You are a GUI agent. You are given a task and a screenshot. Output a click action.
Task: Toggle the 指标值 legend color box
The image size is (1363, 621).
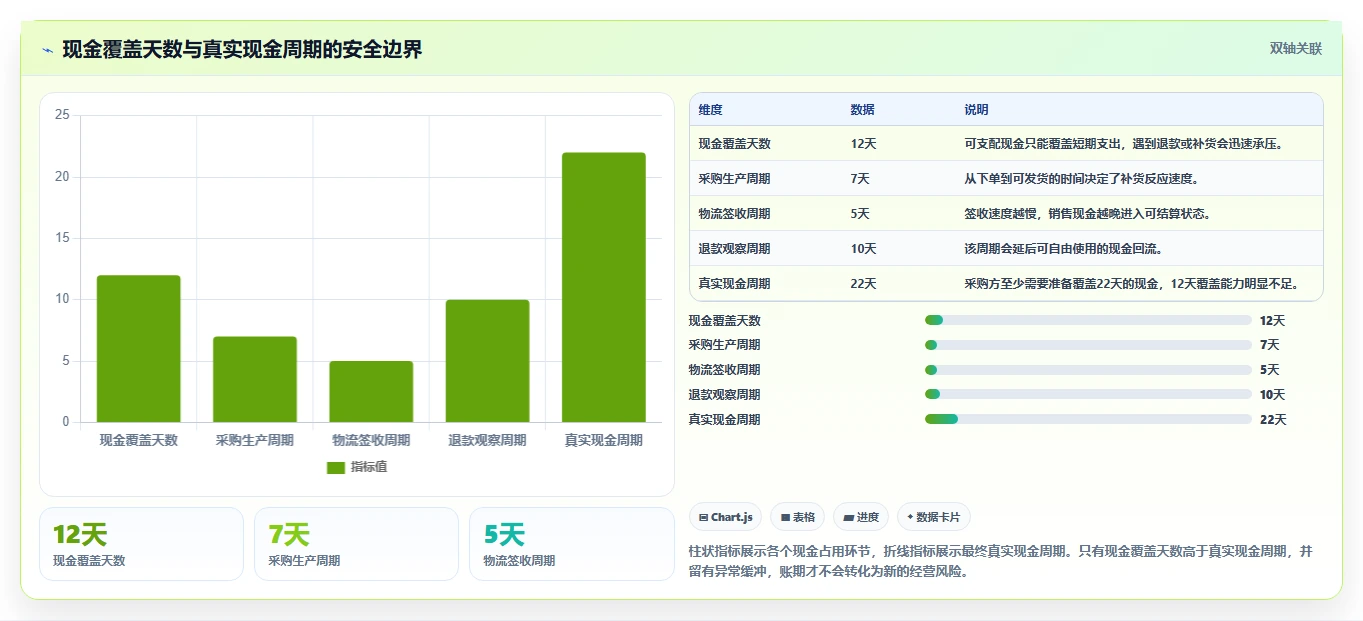pos(336,467)
